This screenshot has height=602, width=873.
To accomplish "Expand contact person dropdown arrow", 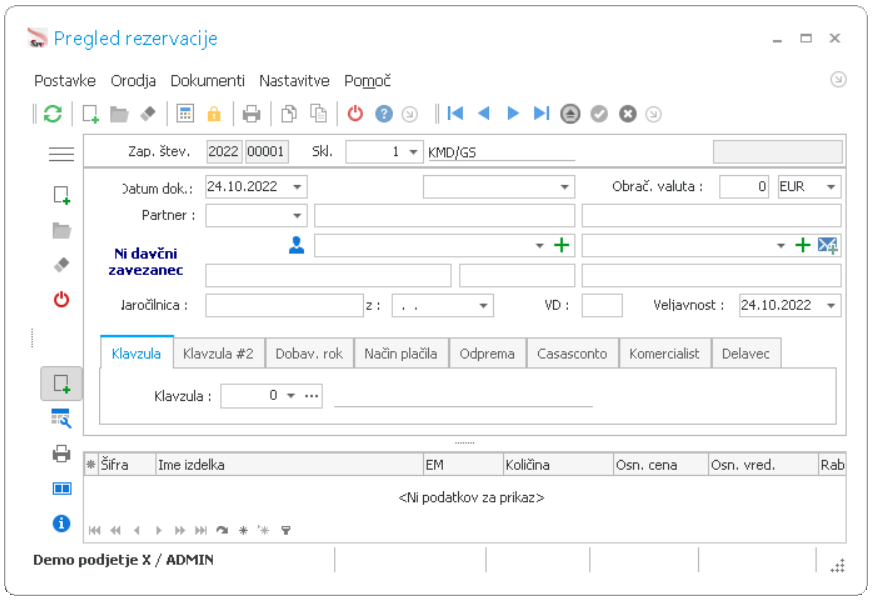I will pos(540,246).
